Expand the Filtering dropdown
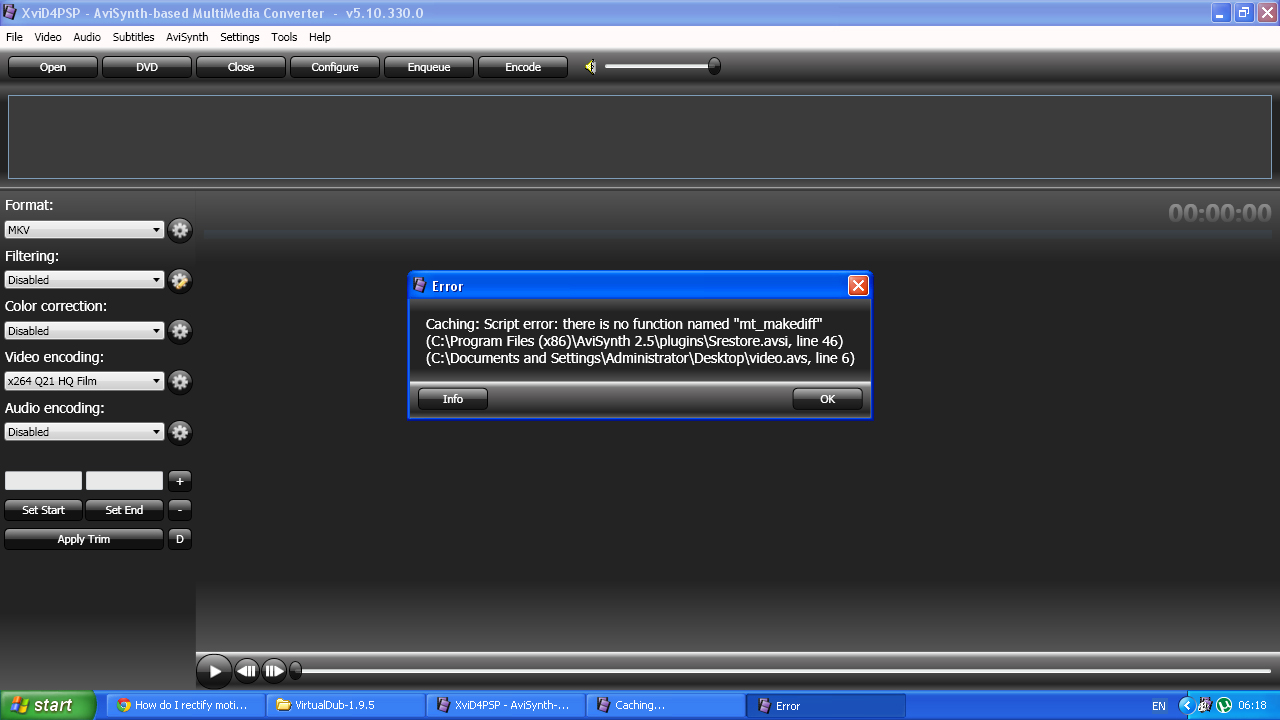 (x=84, y=280)
